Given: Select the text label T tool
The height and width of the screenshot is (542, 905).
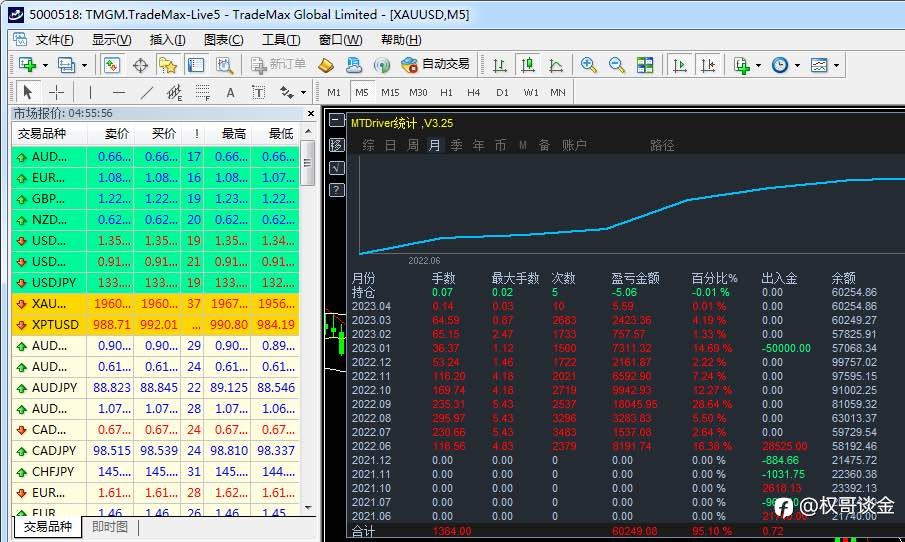Looking at the screenshot, I should (x=259, y=92).
